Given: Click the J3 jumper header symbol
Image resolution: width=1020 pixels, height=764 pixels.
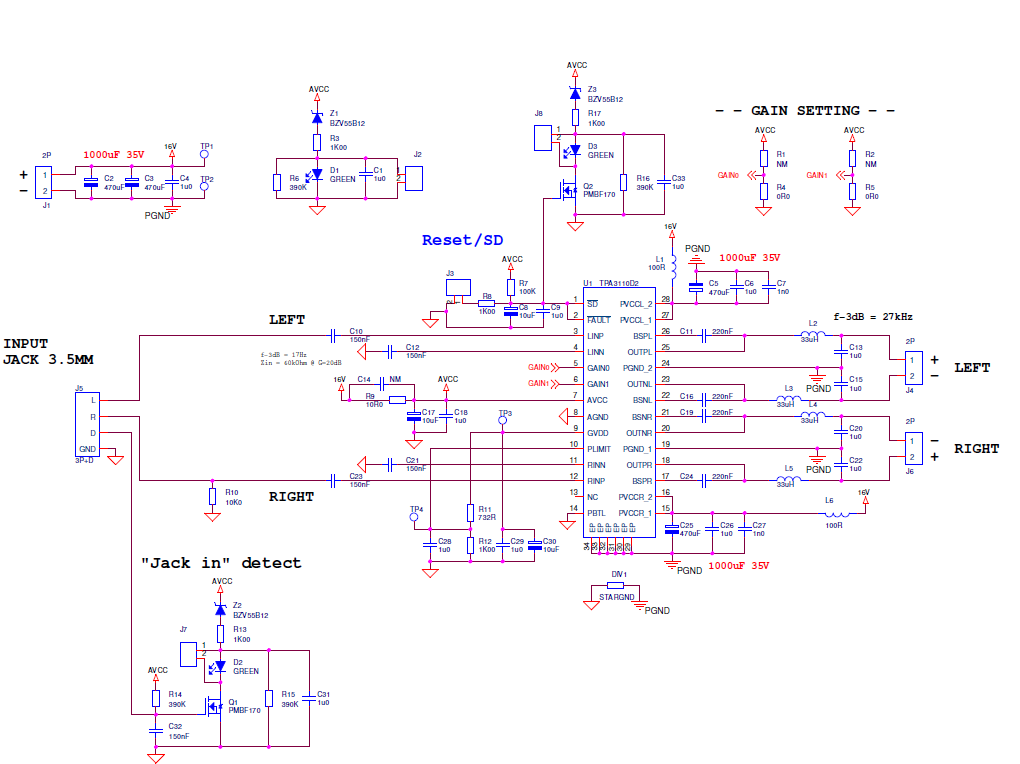Looking at the screenshot, I should pyautogui.click(x=458, y=288).
